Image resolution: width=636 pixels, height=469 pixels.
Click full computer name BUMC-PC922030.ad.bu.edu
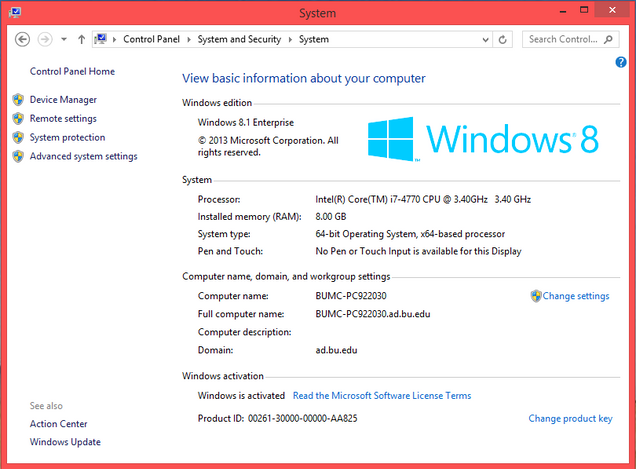(373, 314)
